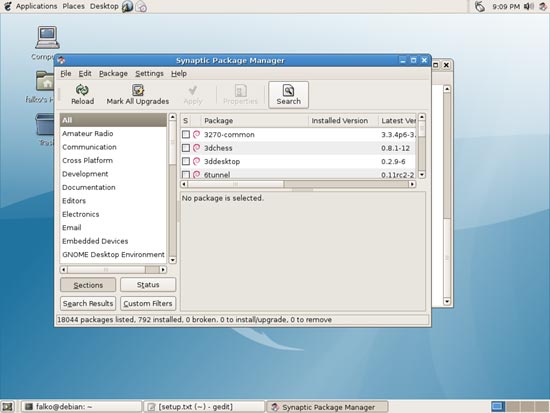Click the greyed Properties toolbar icon
The width and height of the screenshot is (550, 413).
coord(240,91)
